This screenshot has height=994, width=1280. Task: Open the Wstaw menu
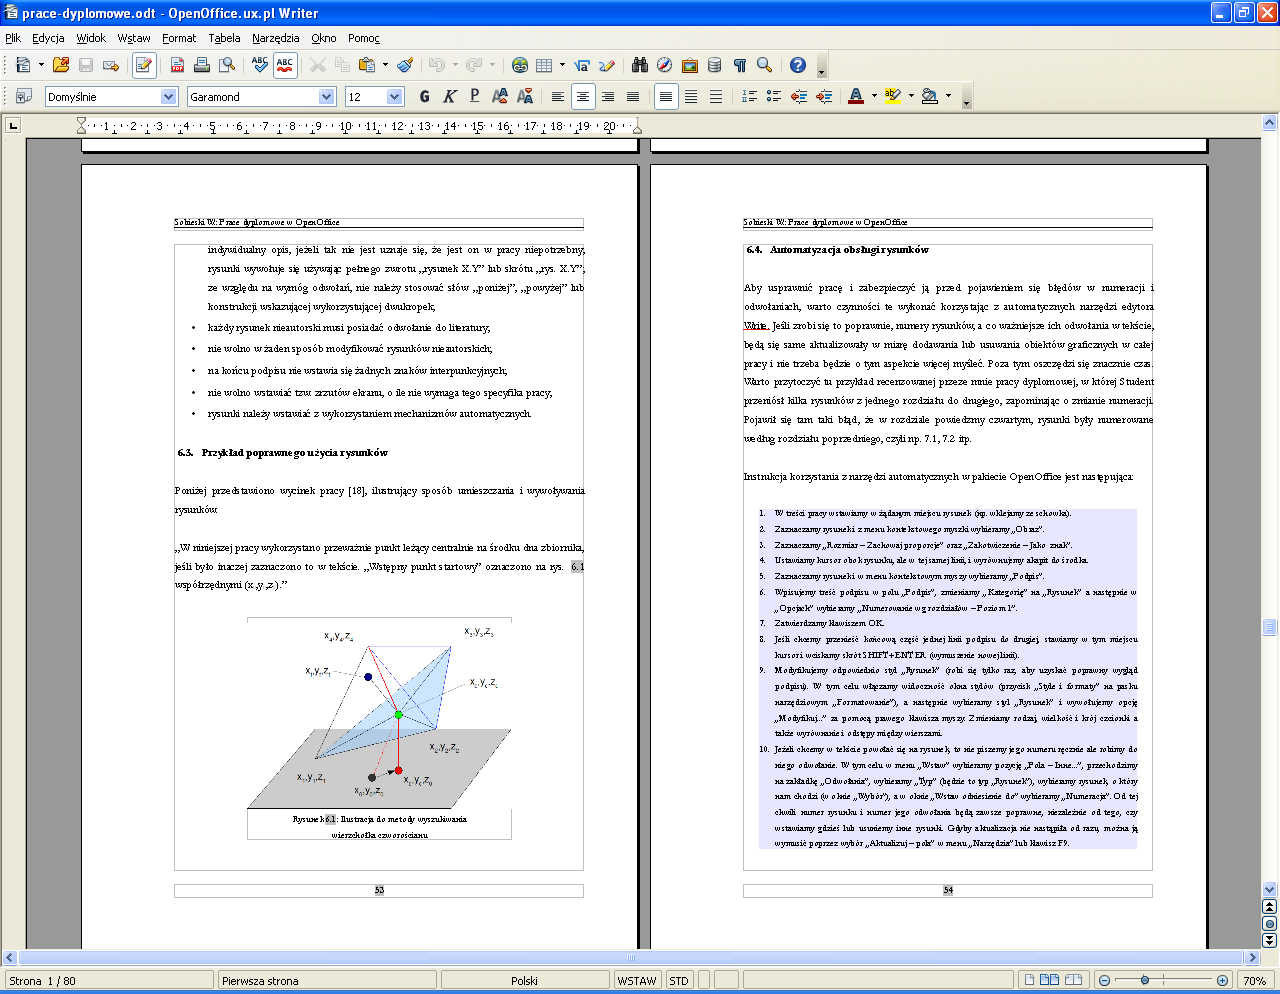(x=134, y=38)
